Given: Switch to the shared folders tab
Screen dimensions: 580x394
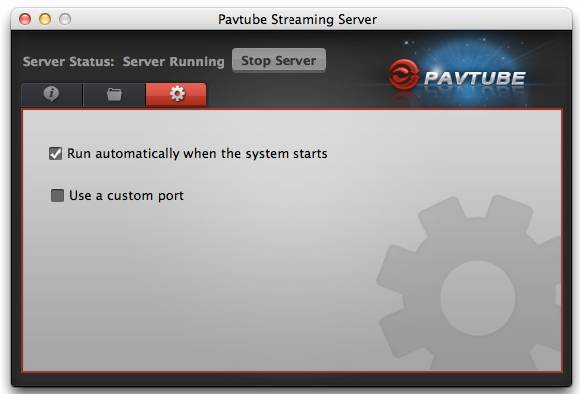Looking at the screenshot, I should [x=114, y=95].
